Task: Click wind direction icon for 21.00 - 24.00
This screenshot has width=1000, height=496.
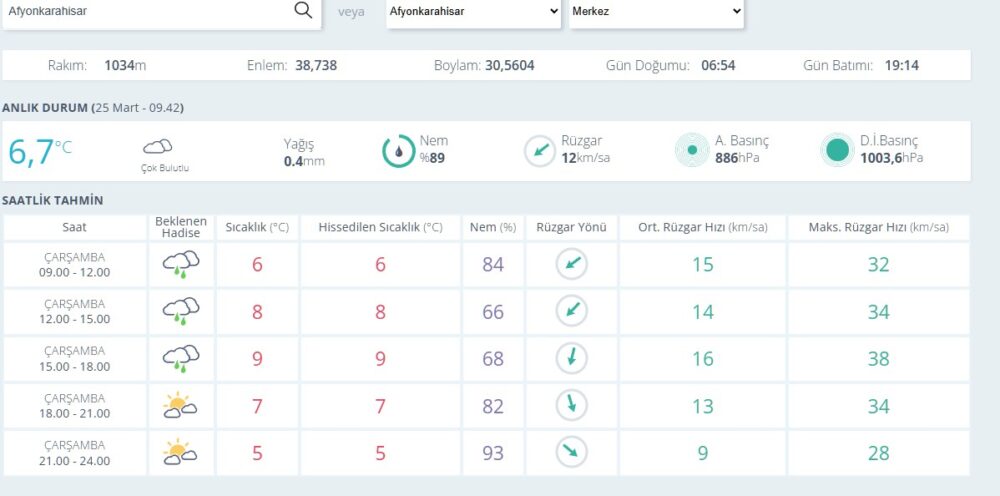Action: (x=572, y=452)
